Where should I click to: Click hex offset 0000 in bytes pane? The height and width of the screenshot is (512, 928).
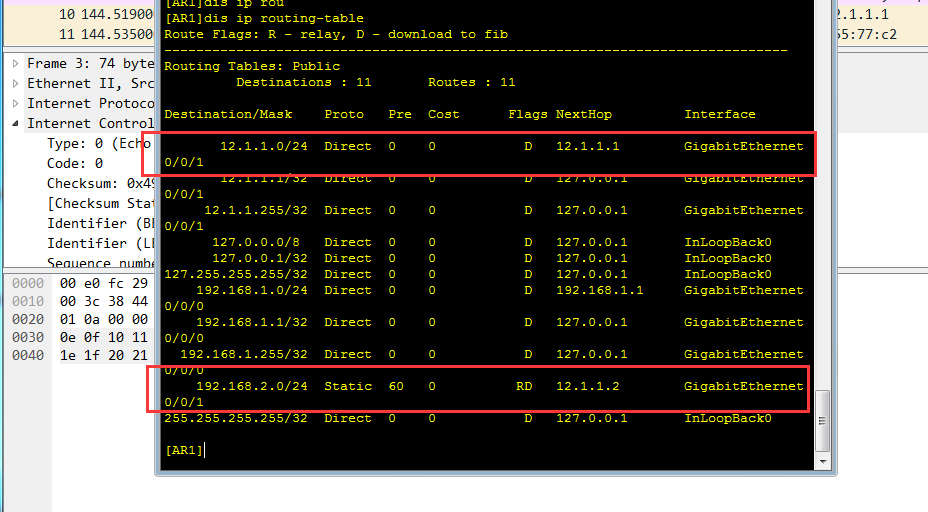click(28, 284)
